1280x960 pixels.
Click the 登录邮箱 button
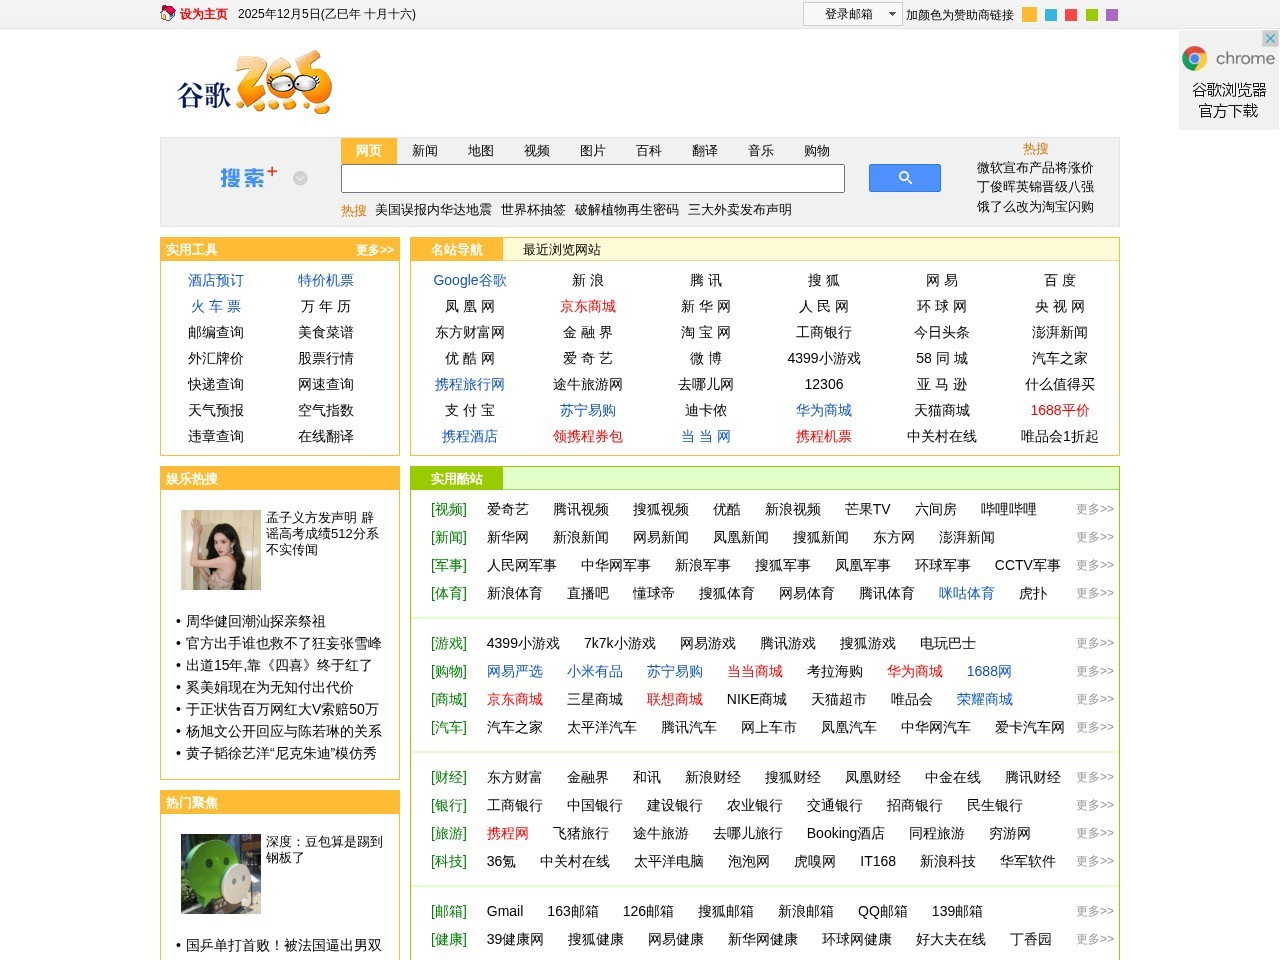point(848,14)
